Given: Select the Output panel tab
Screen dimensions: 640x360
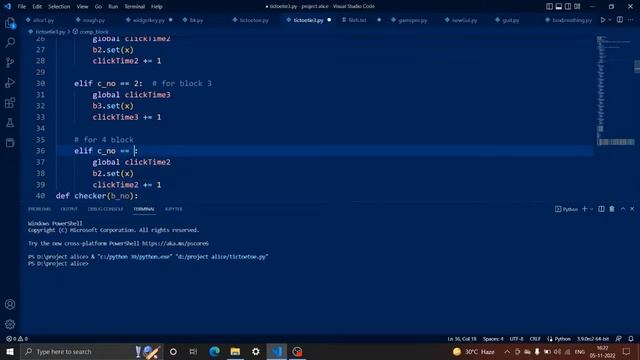Looking at the screenshot, I should click(x=69, y=209).
